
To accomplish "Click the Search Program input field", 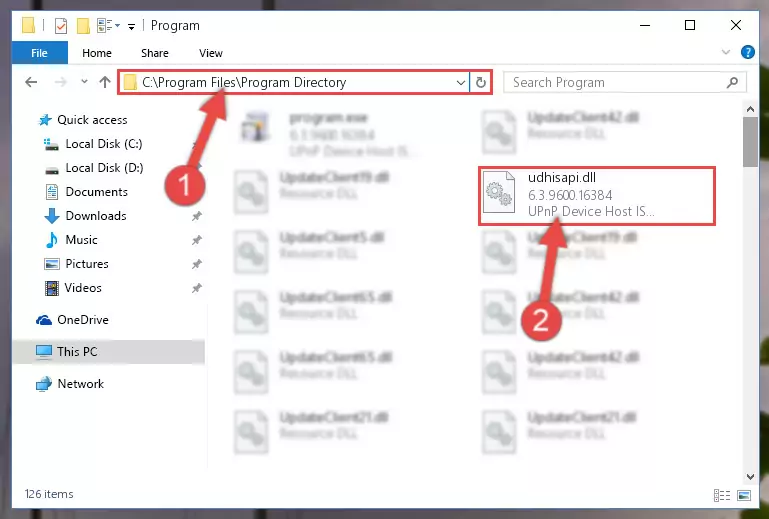I will tap(625, 82).
